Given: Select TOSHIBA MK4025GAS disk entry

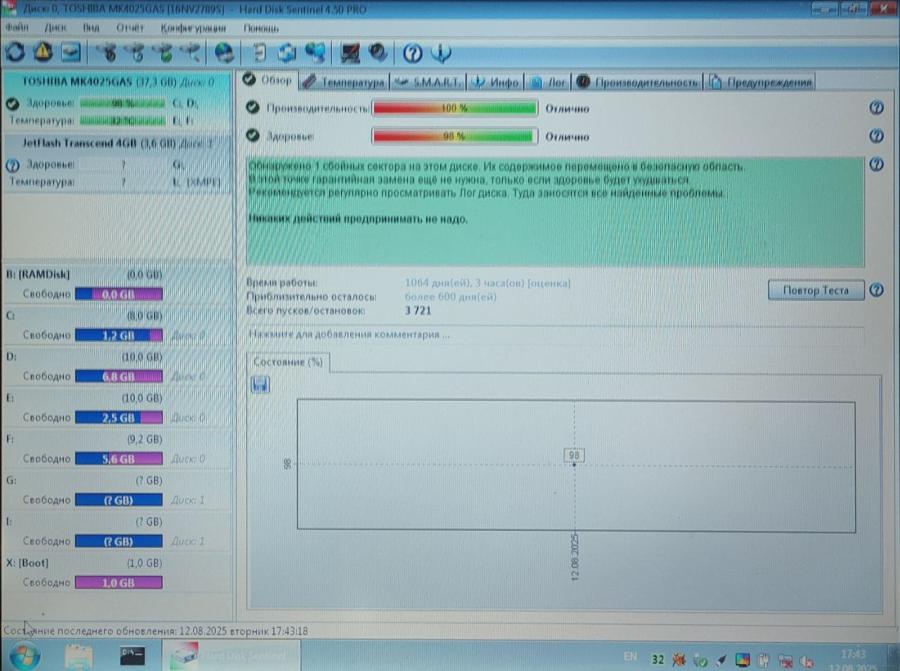Looking at the screenshot, I should 117,101.
